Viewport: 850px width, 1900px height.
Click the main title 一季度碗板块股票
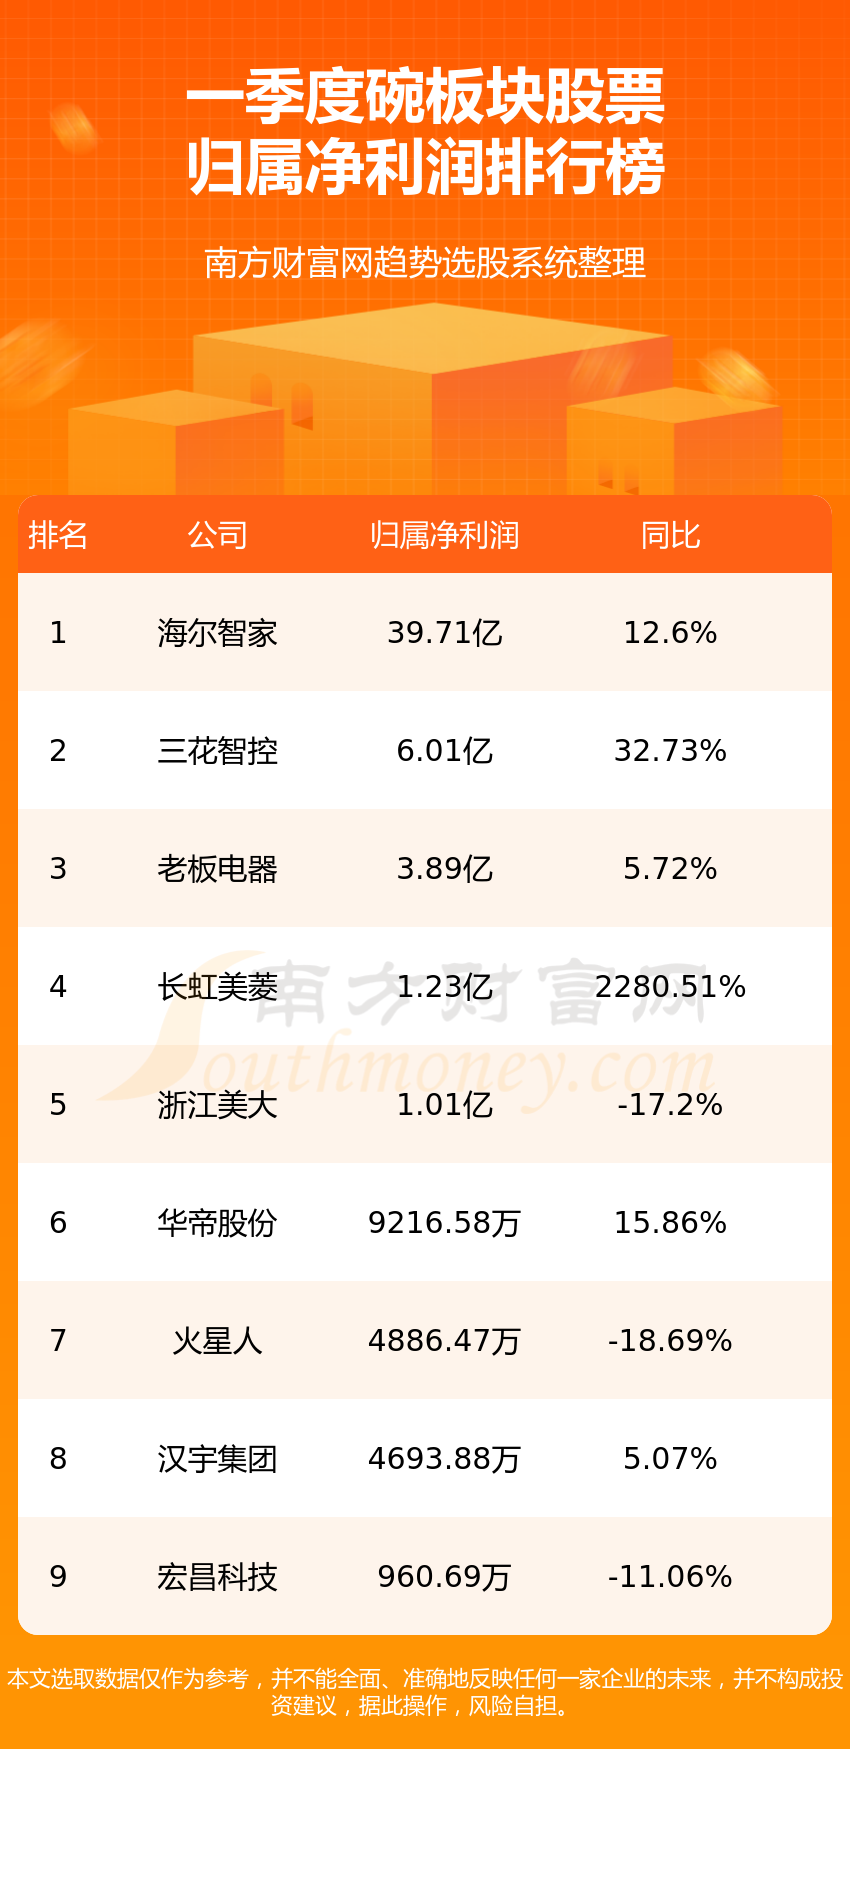425,97
